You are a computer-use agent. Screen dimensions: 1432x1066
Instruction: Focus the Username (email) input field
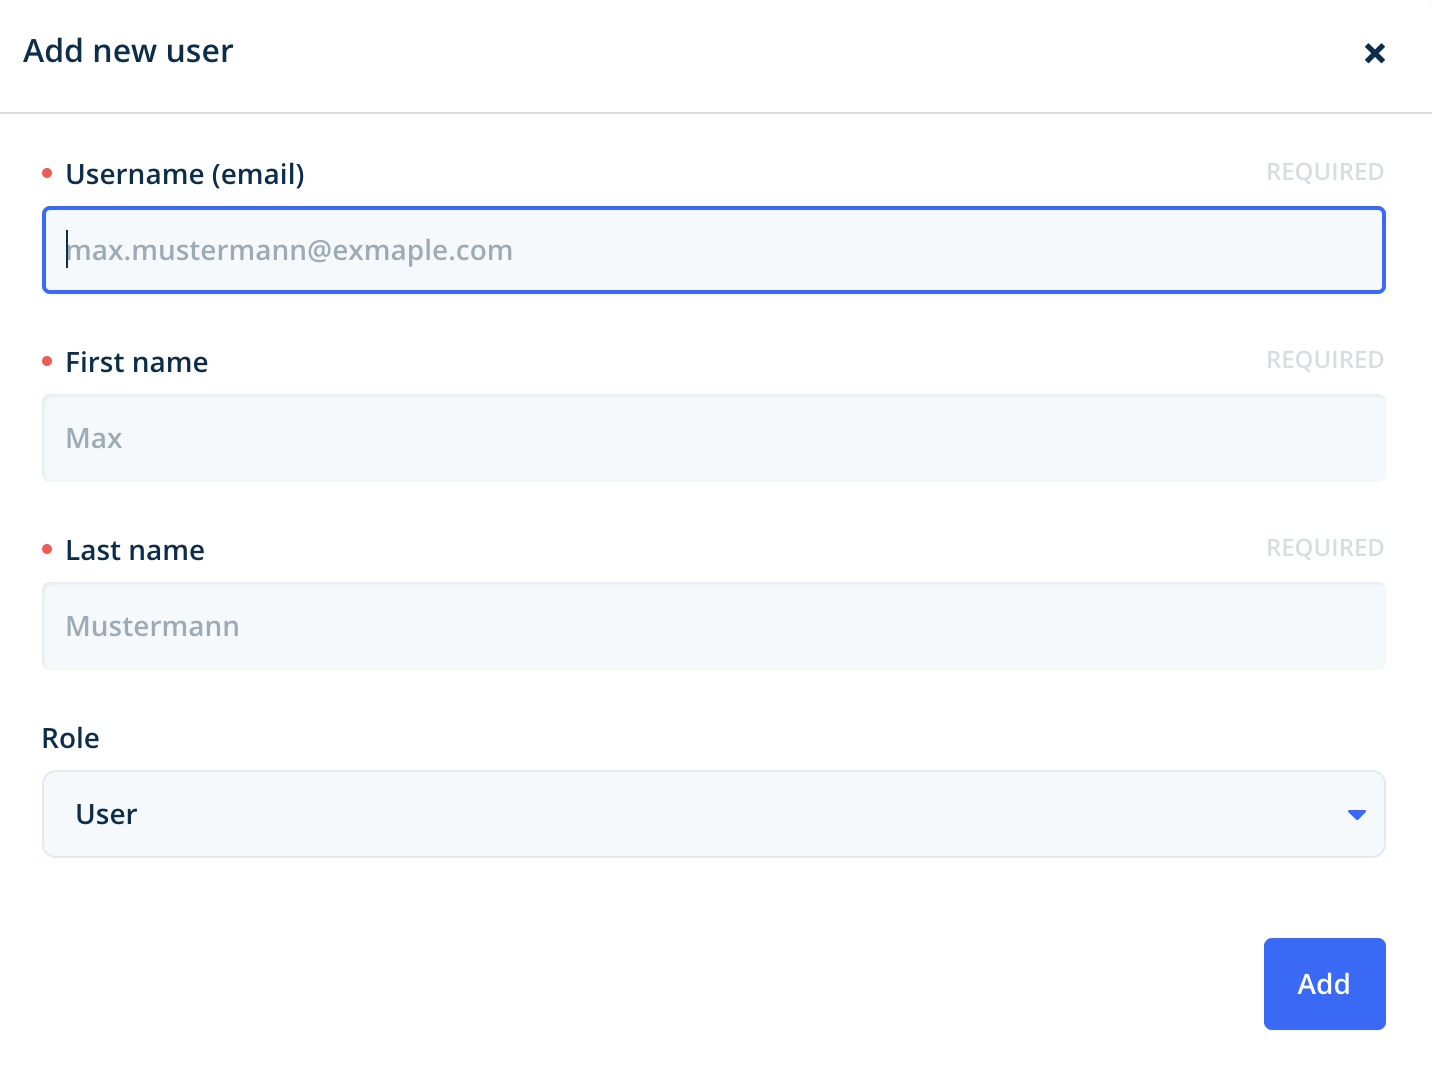pos(714,250)
